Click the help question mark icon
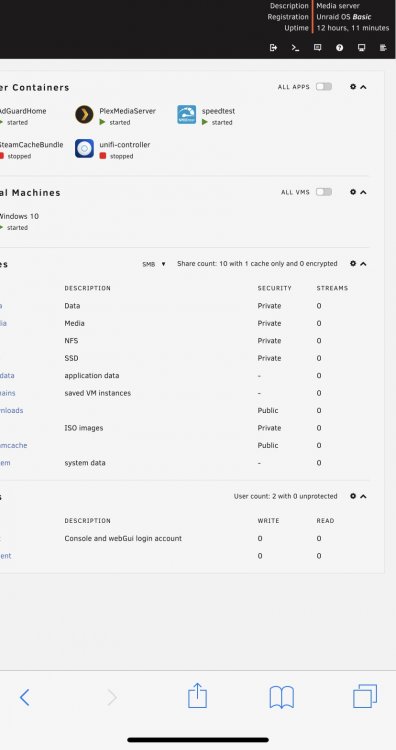 tap(340, 47)
